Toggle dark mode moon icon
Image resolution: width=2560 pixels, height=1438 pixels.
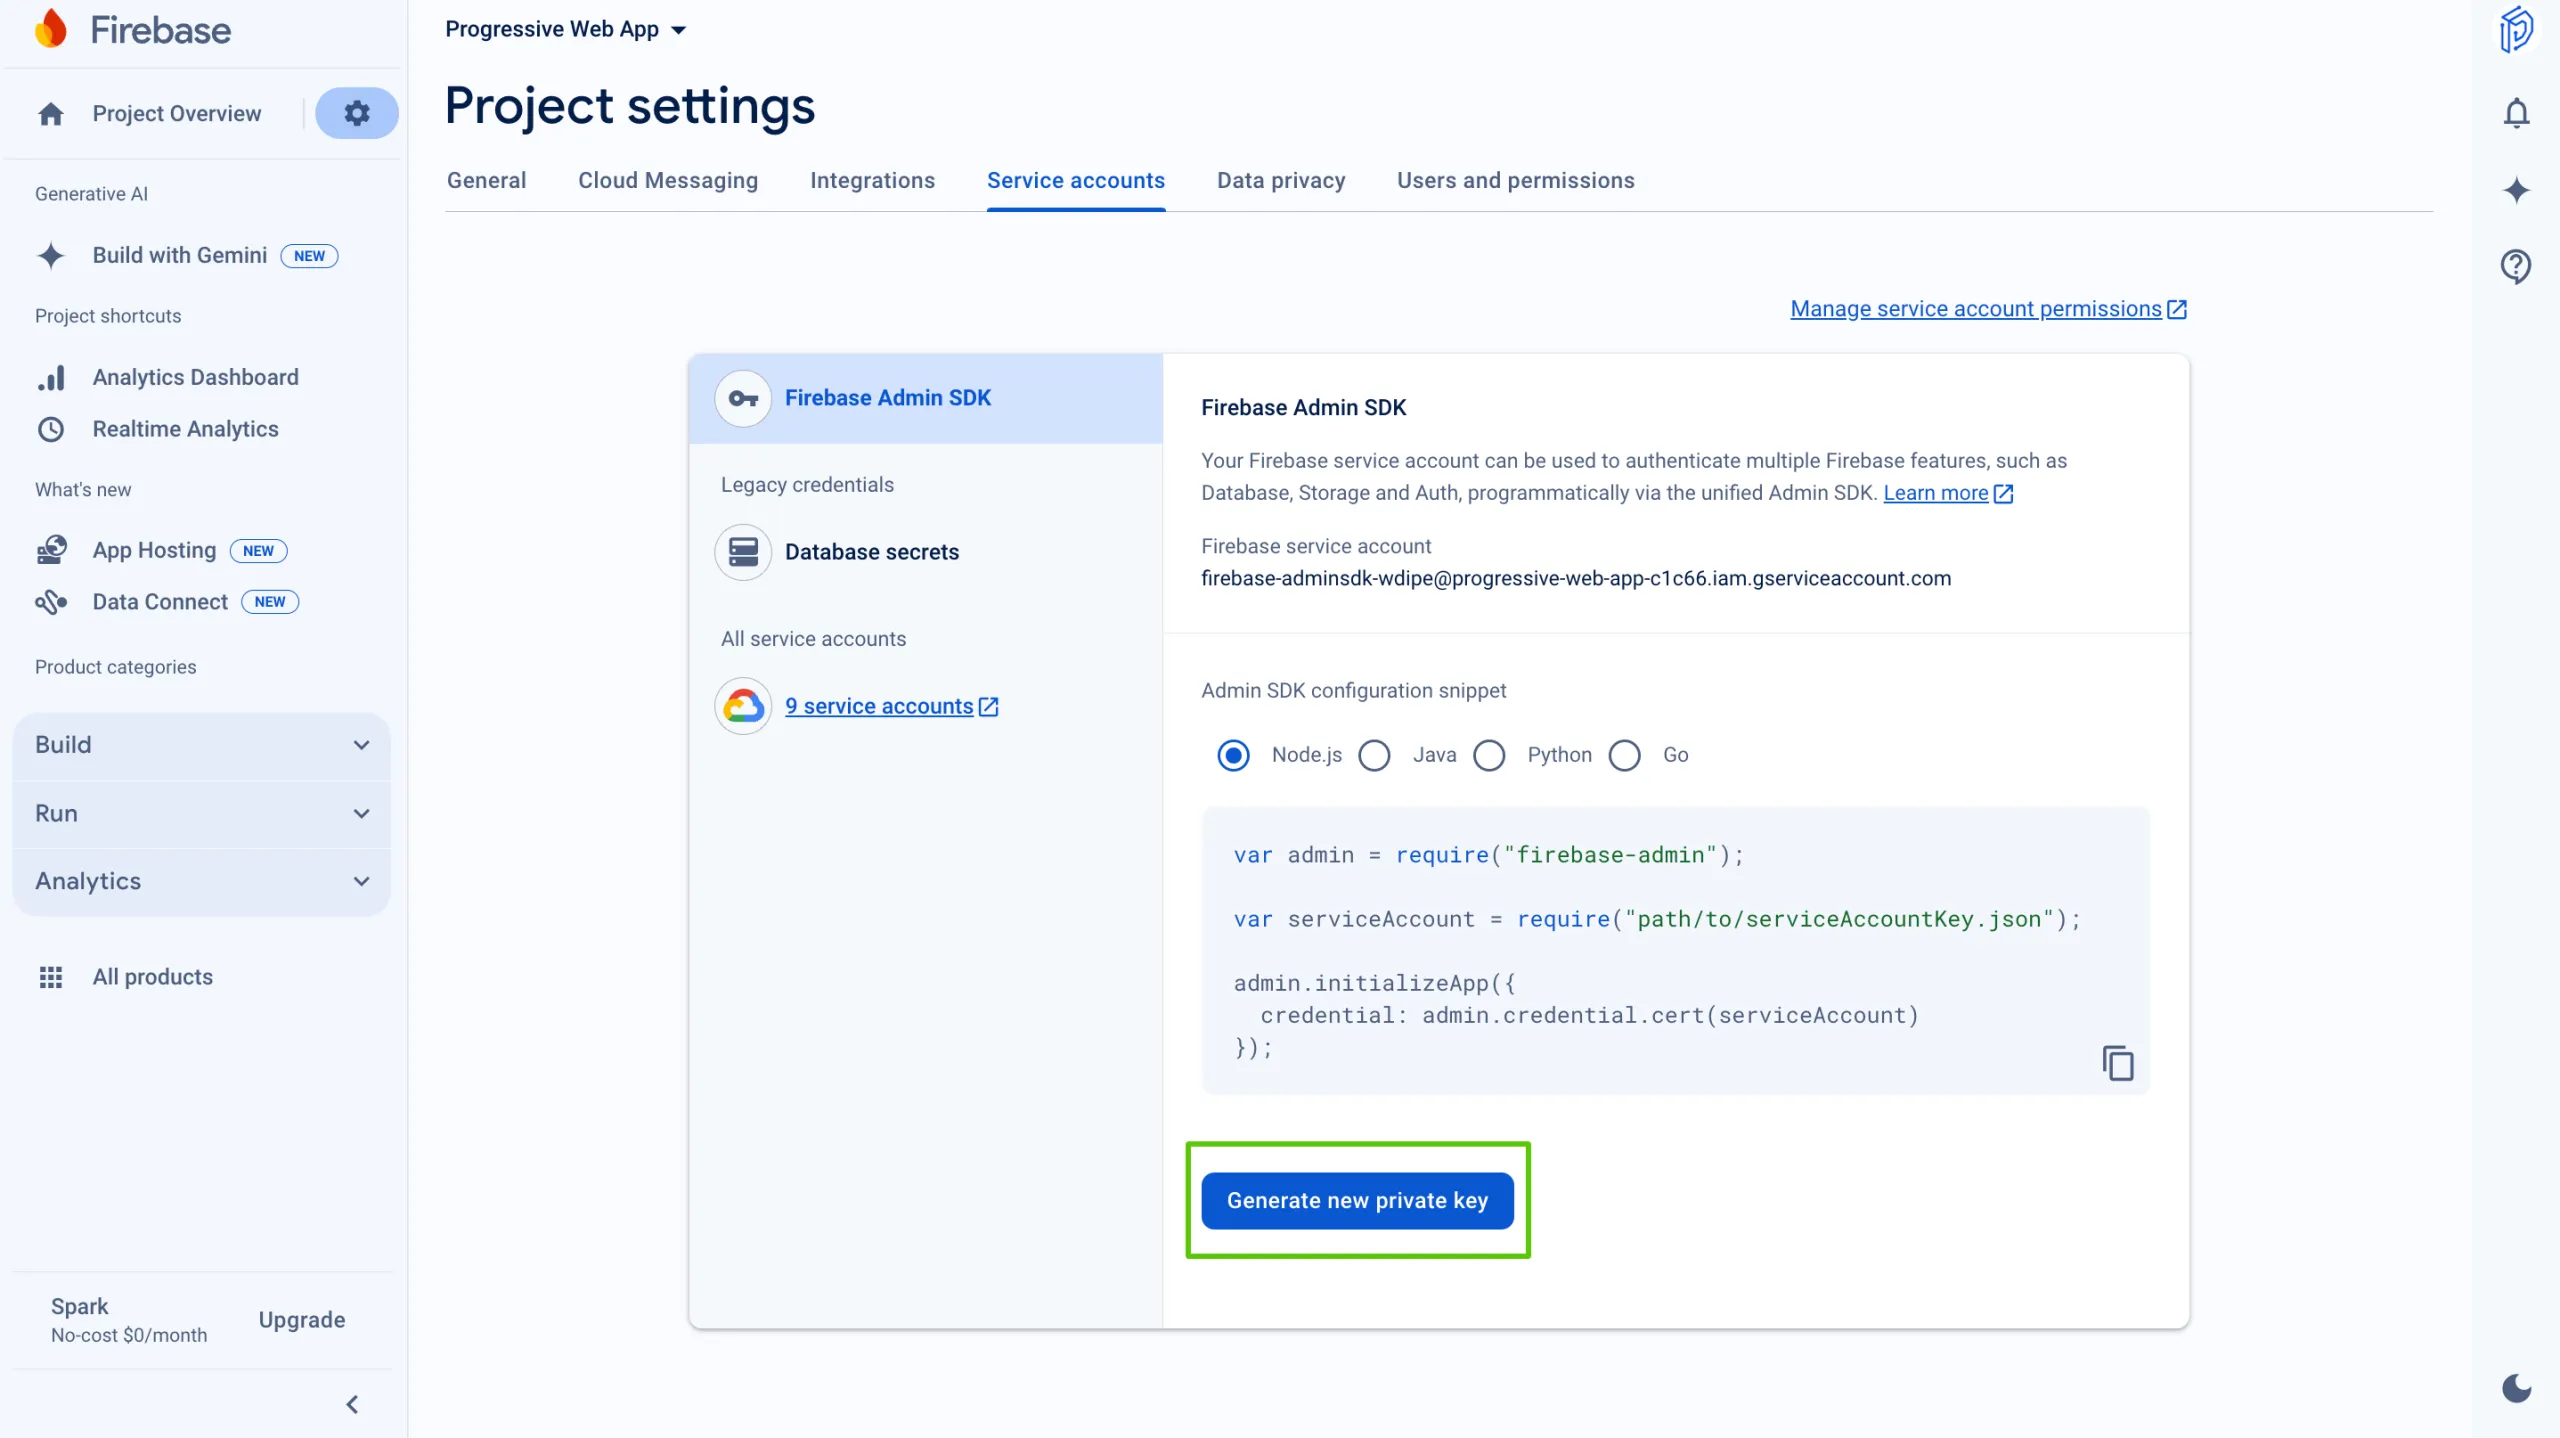pyautogui.click(x=2516, y=1388)
